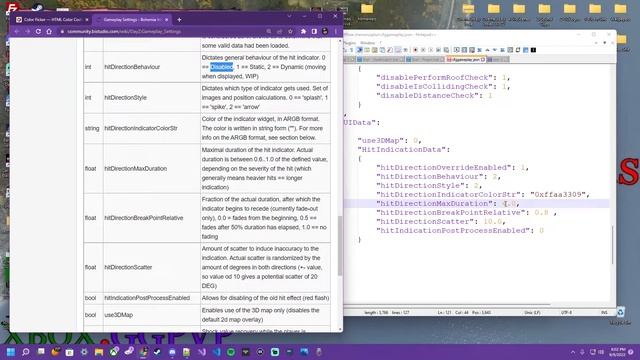This screenshot has width=640, height=360.
Task: Open the browser tab search chevron
Action: (289, 16)
